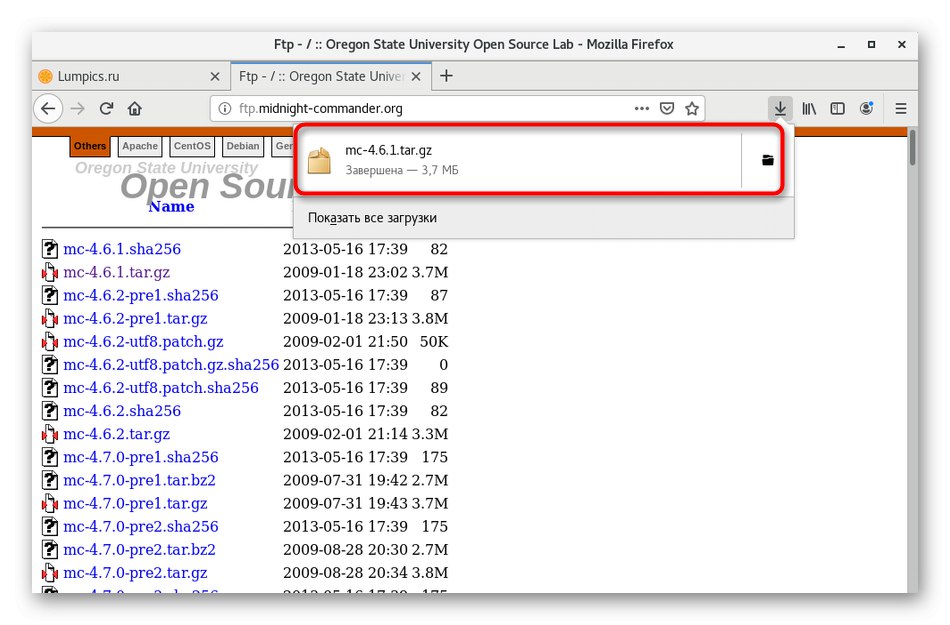
Task: Download mc-4.6.2-utf8.patch.gz
Action: 143,342
